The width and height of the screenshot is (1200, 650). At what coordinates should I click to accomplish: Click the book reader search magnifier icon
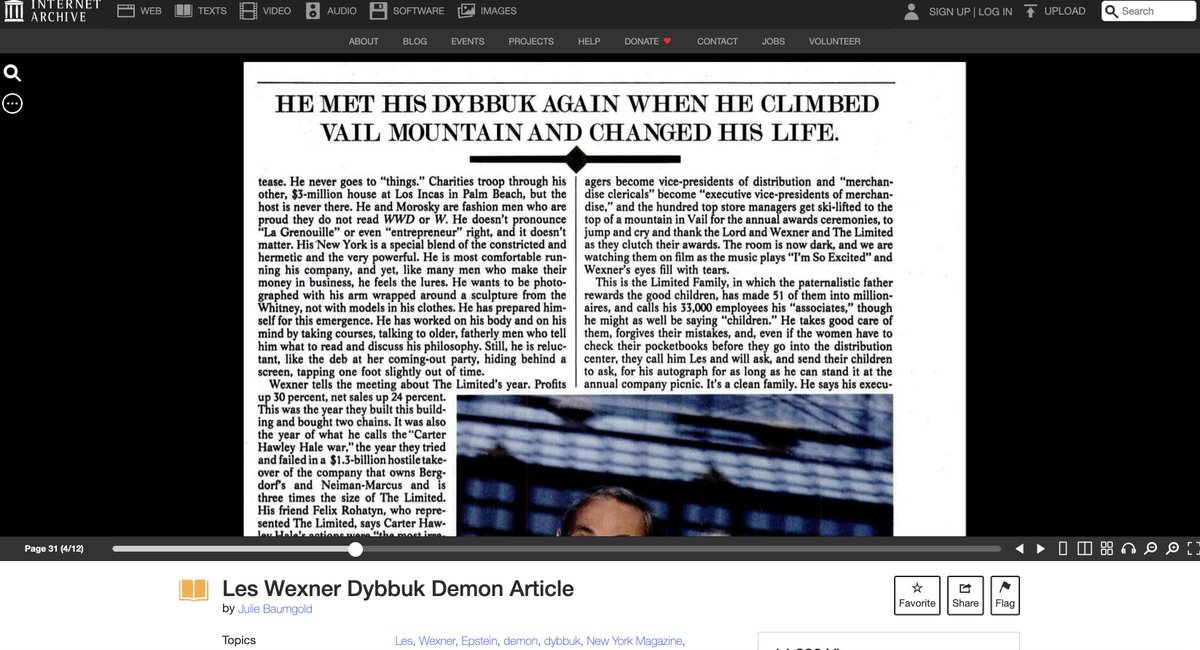[12, 73]
